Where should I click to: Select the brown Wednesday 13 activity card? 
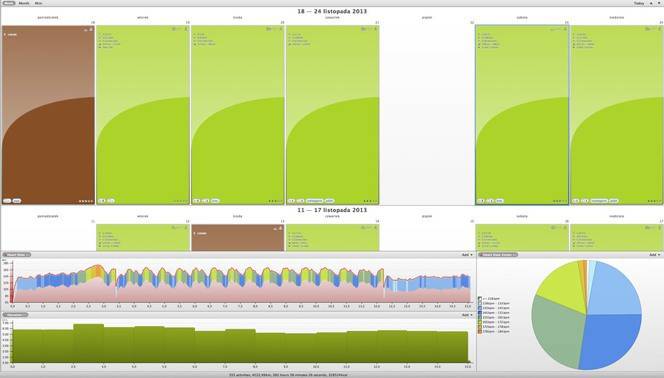(238, 237)
